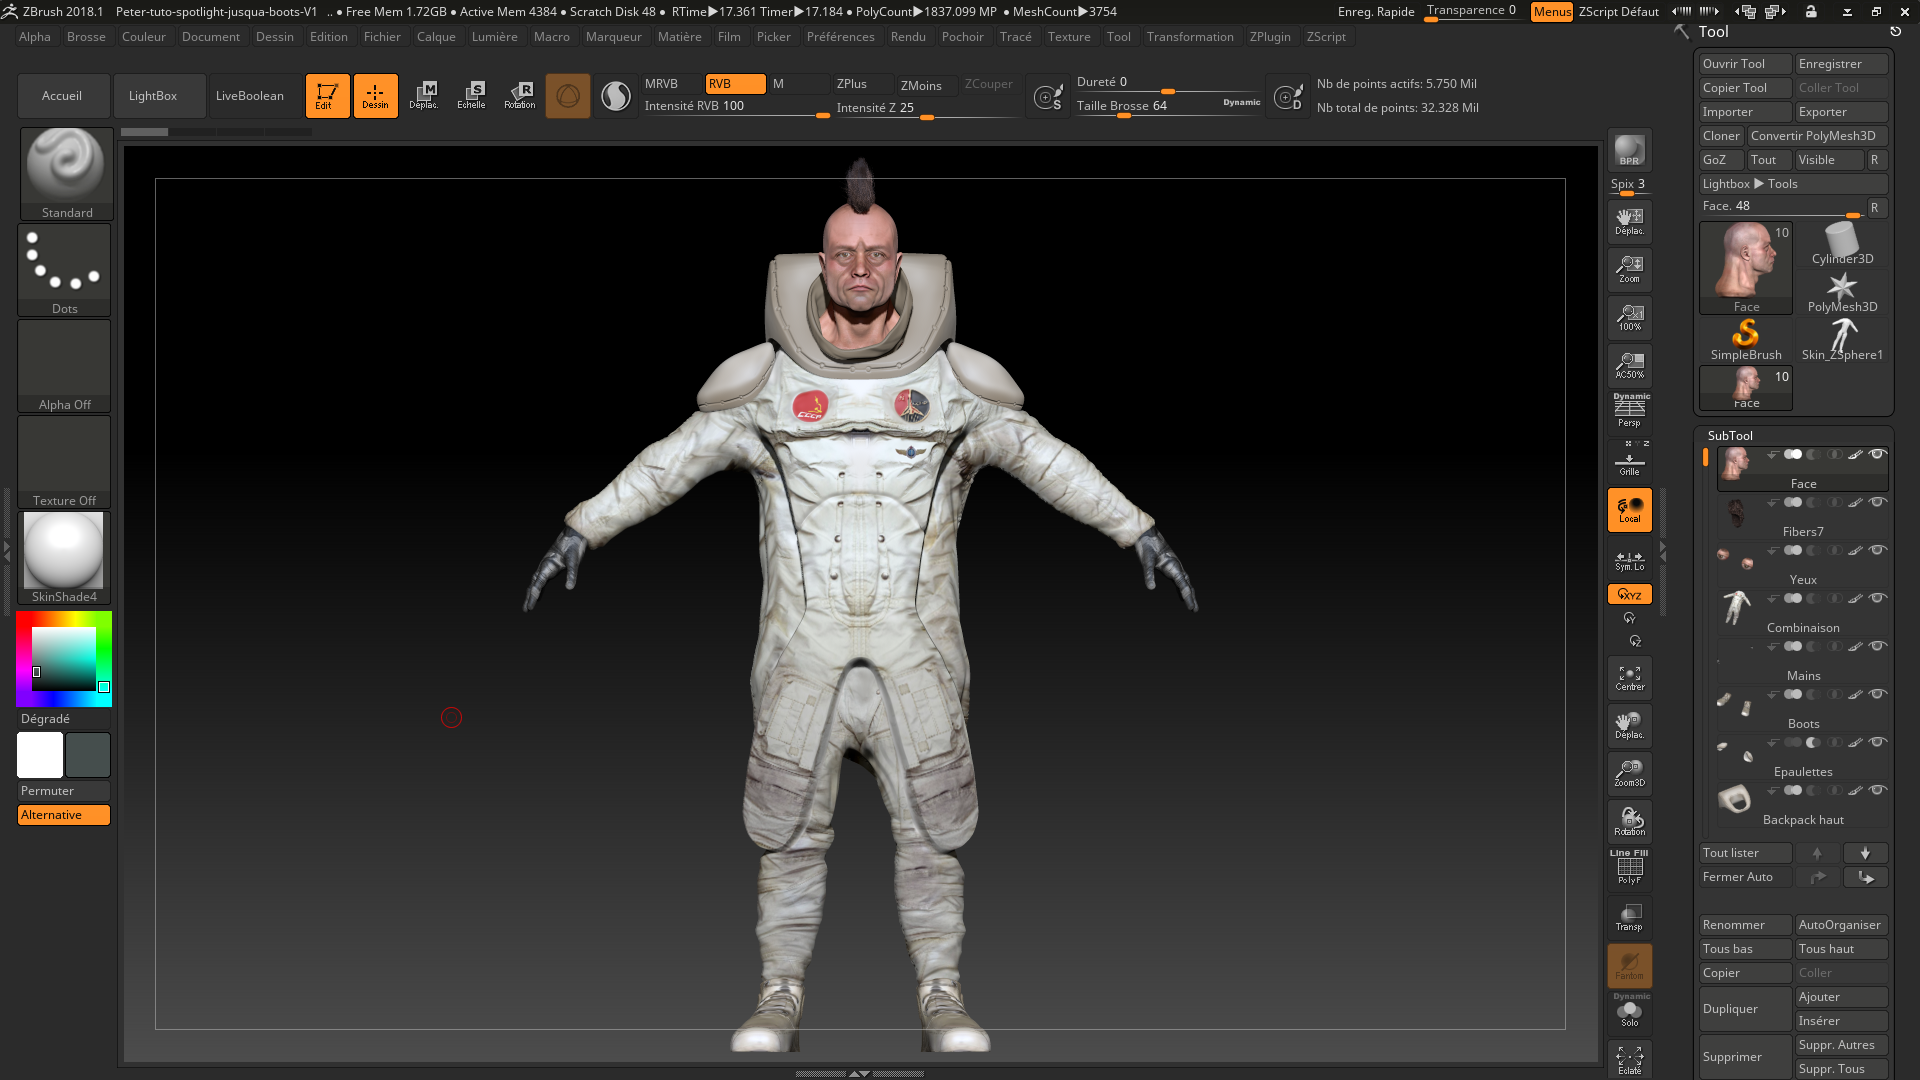Turn on PolyF line fill display
Screen dimensions: 1920x1080
pos(1629,867)
